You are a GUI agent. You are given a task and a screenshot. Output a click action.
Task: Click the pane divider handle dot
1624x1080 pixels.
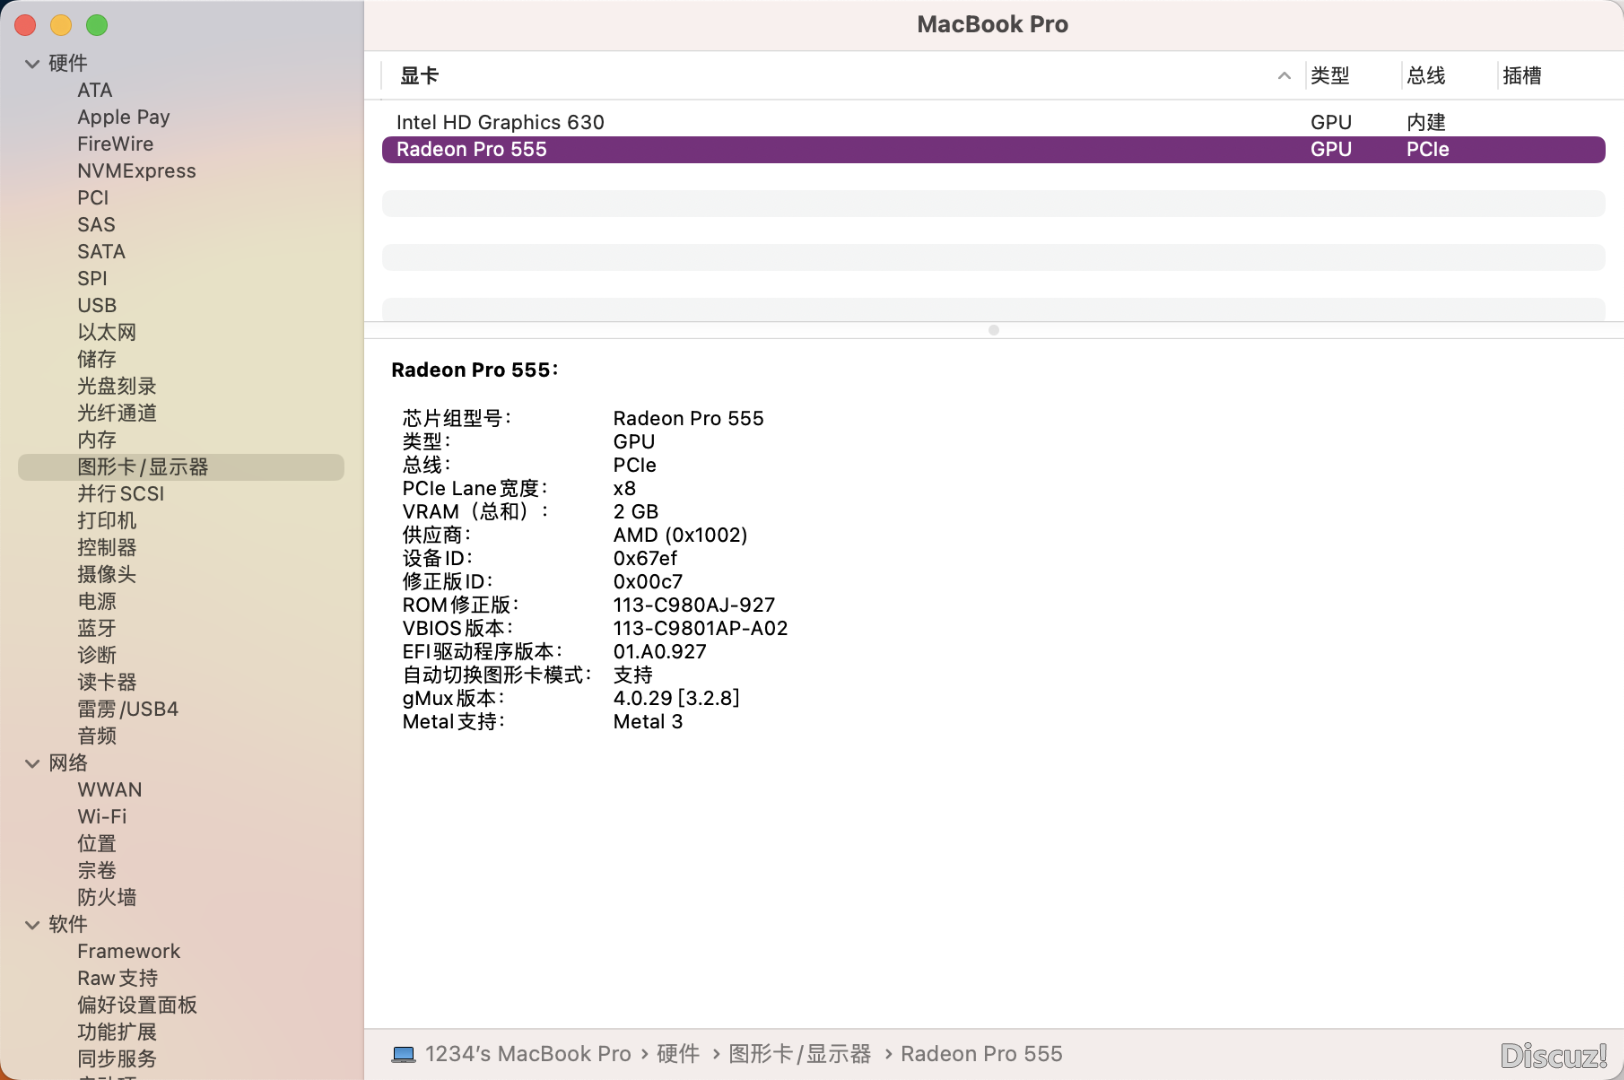993,330
